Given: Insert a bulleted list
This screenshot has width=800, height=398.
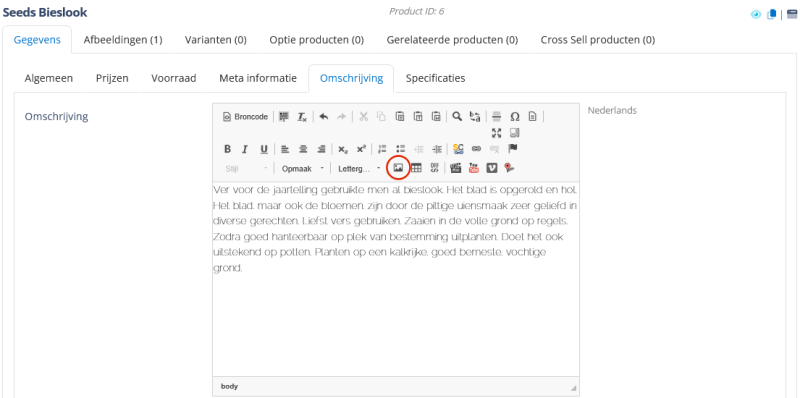Looking at the screenshot, I should tap(401, 149).
